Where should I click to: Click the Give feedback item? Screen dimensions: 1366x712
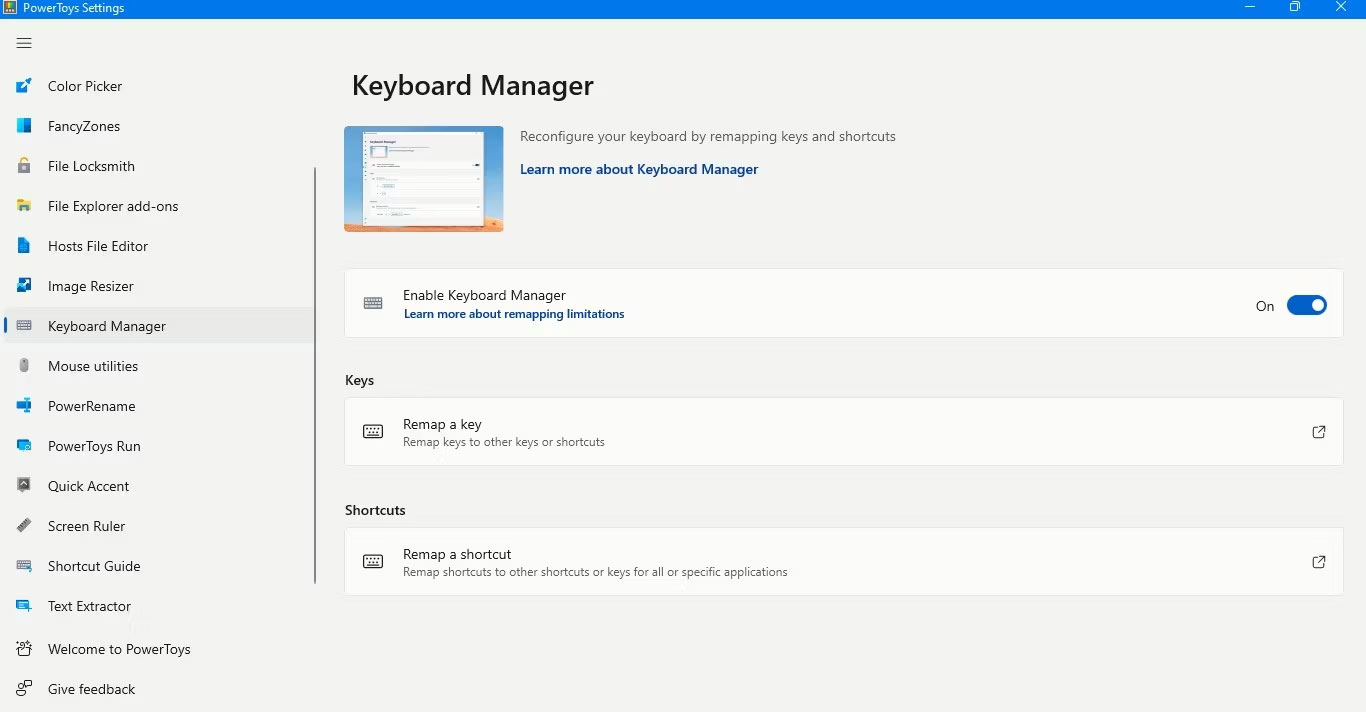pyautogui.click(x=91, y=689)
